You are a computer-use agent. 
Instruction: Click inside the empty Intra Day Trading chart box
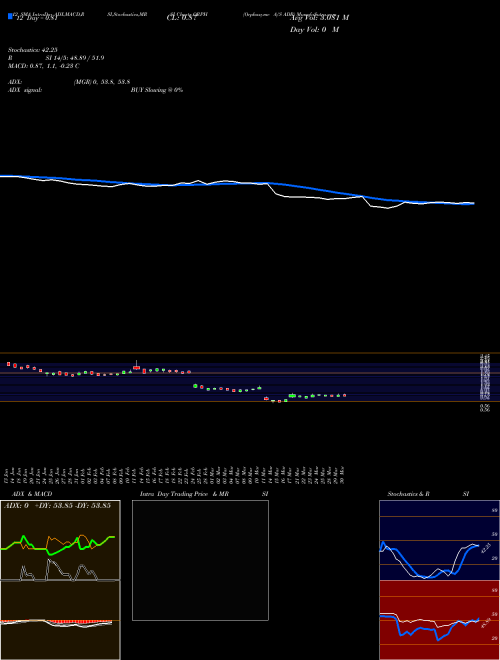point(200,560)
